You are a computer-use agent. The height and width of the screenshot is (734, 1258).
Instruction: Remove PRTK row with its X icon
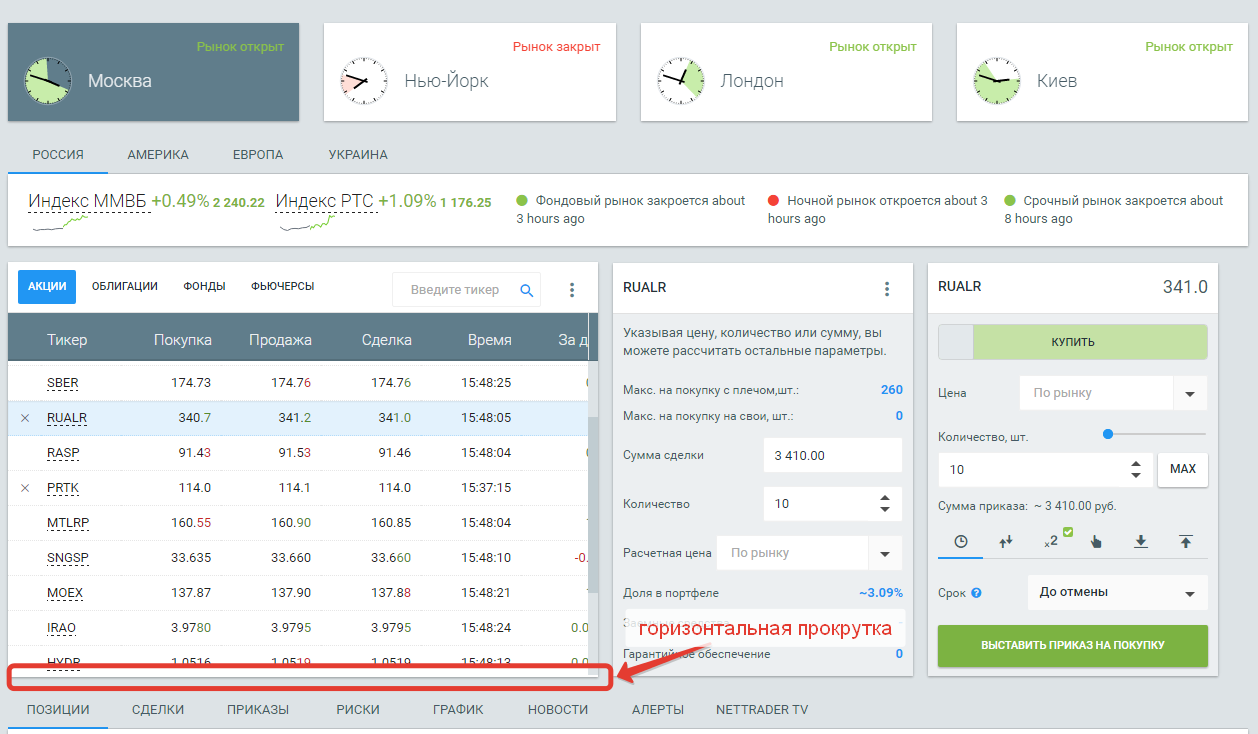pos(25,488)
